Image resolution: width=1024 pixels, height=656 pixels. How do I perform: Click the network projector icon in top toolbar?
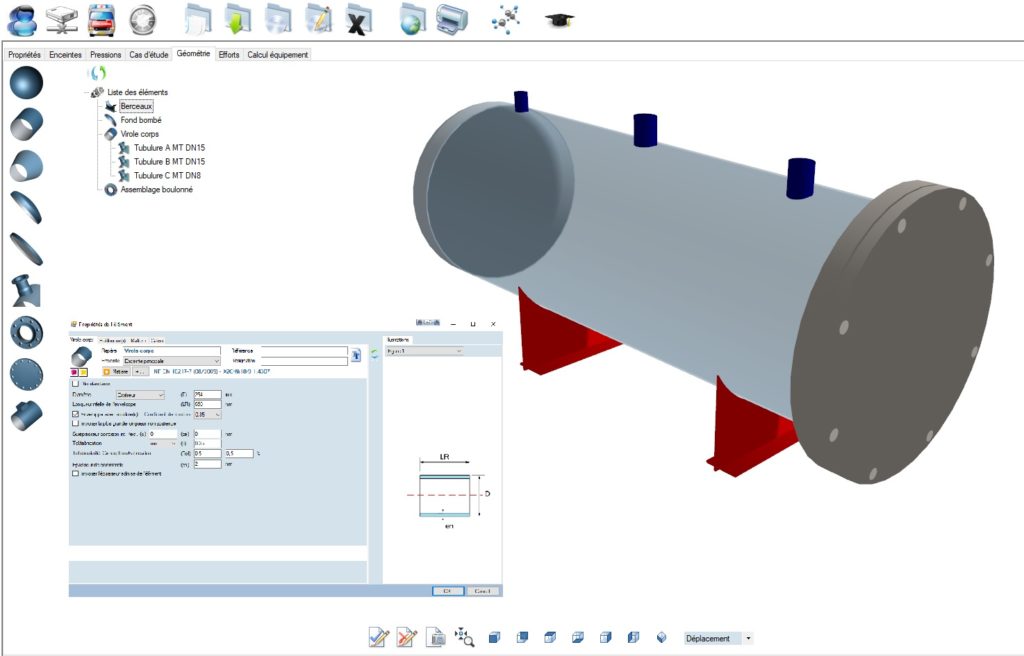coord(62,20)
